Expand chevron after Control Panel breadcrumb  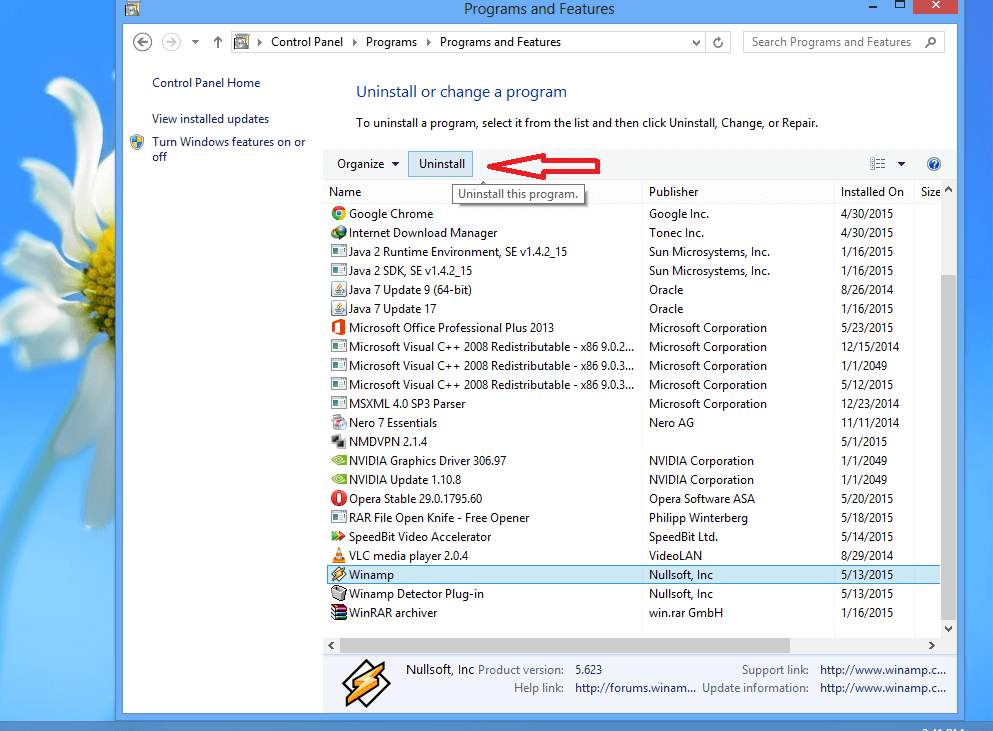click(x=355, y=42)
